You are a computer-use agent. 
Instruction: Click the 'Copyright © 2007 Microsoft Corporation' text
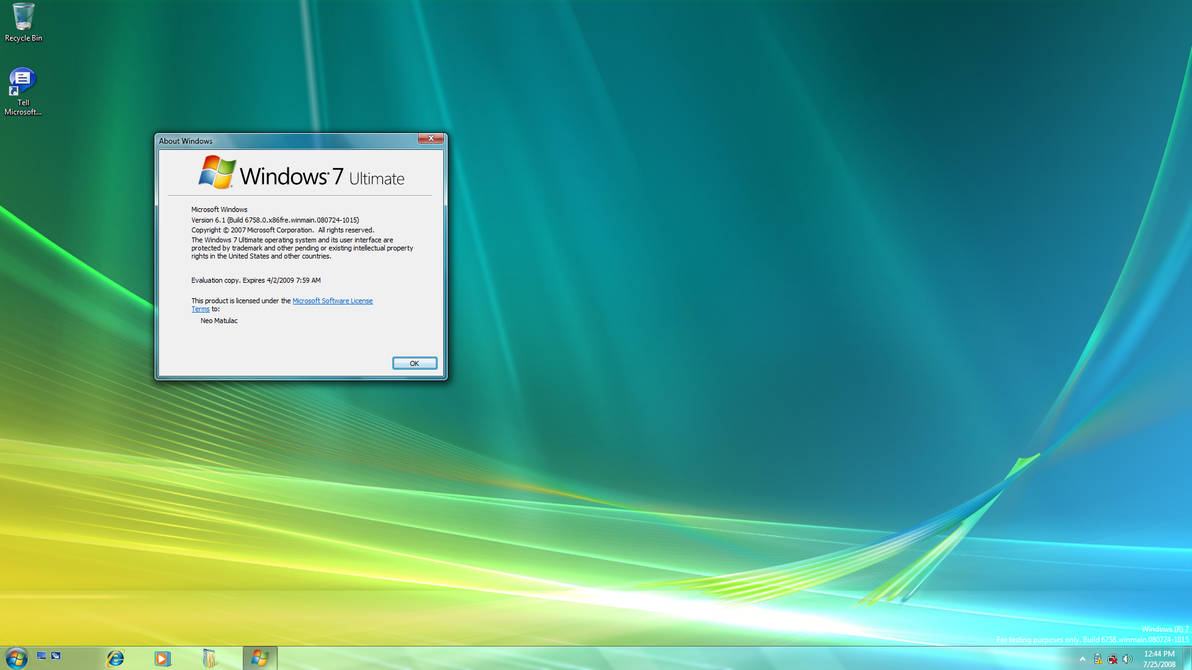pos(282,230)
